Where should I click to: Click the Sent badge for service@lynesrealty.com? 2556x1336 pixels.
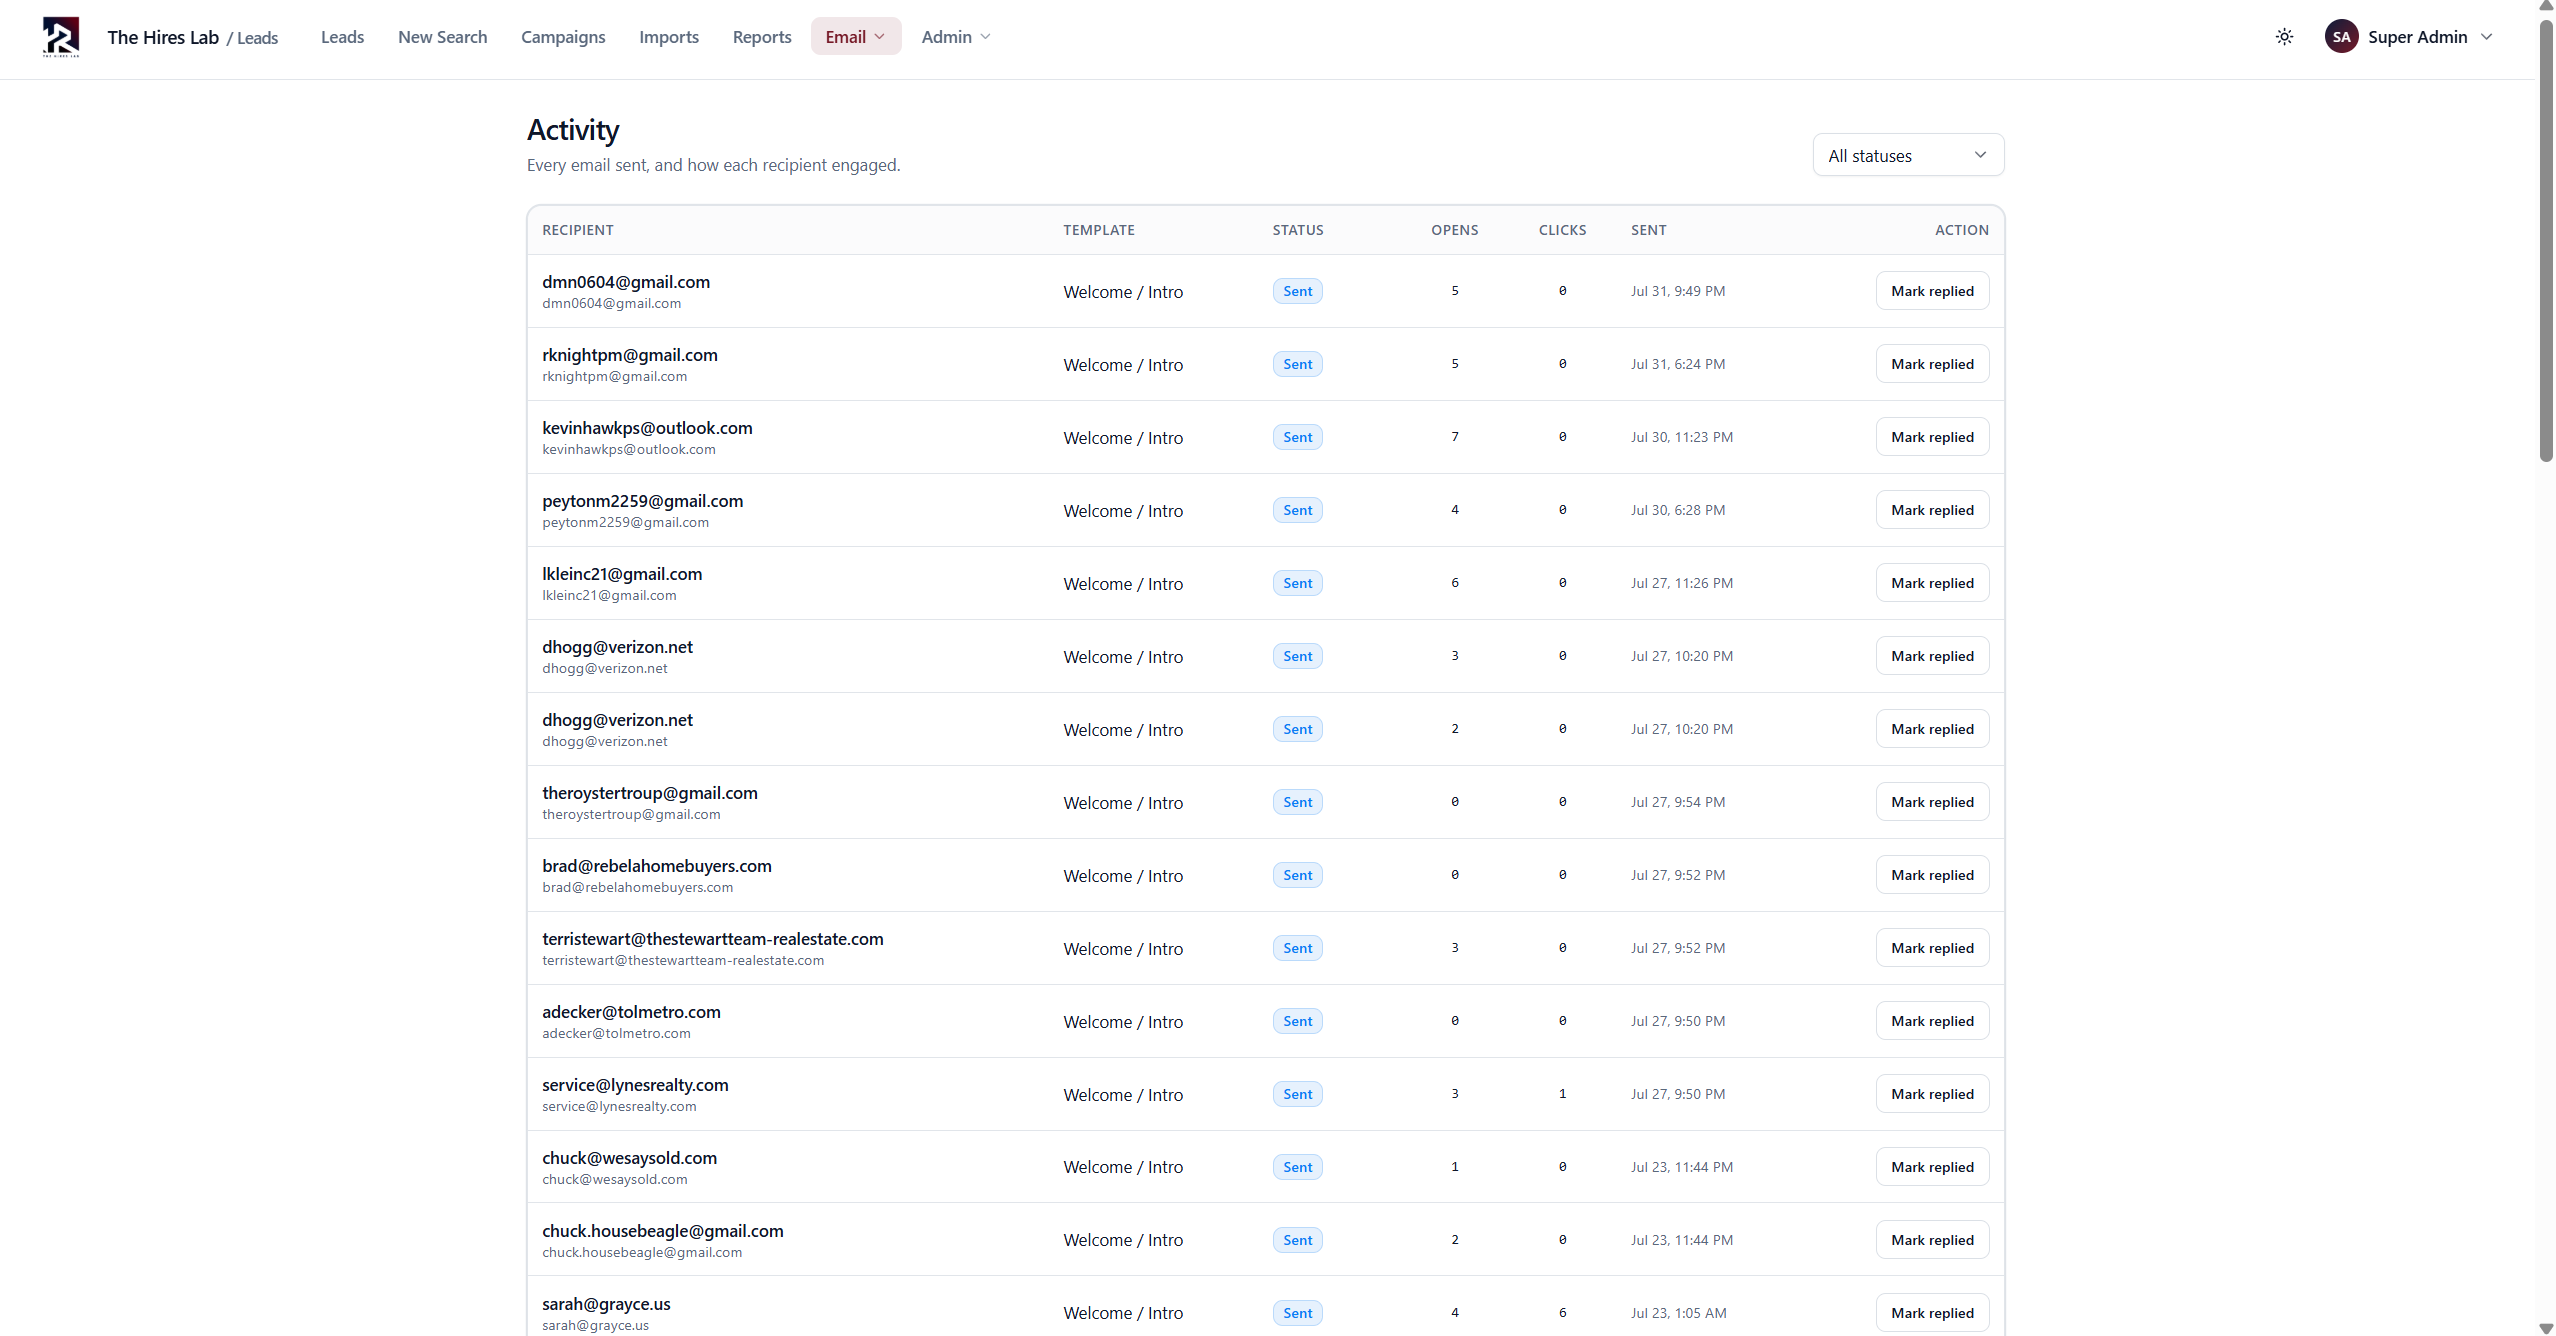[1297, 1094]
